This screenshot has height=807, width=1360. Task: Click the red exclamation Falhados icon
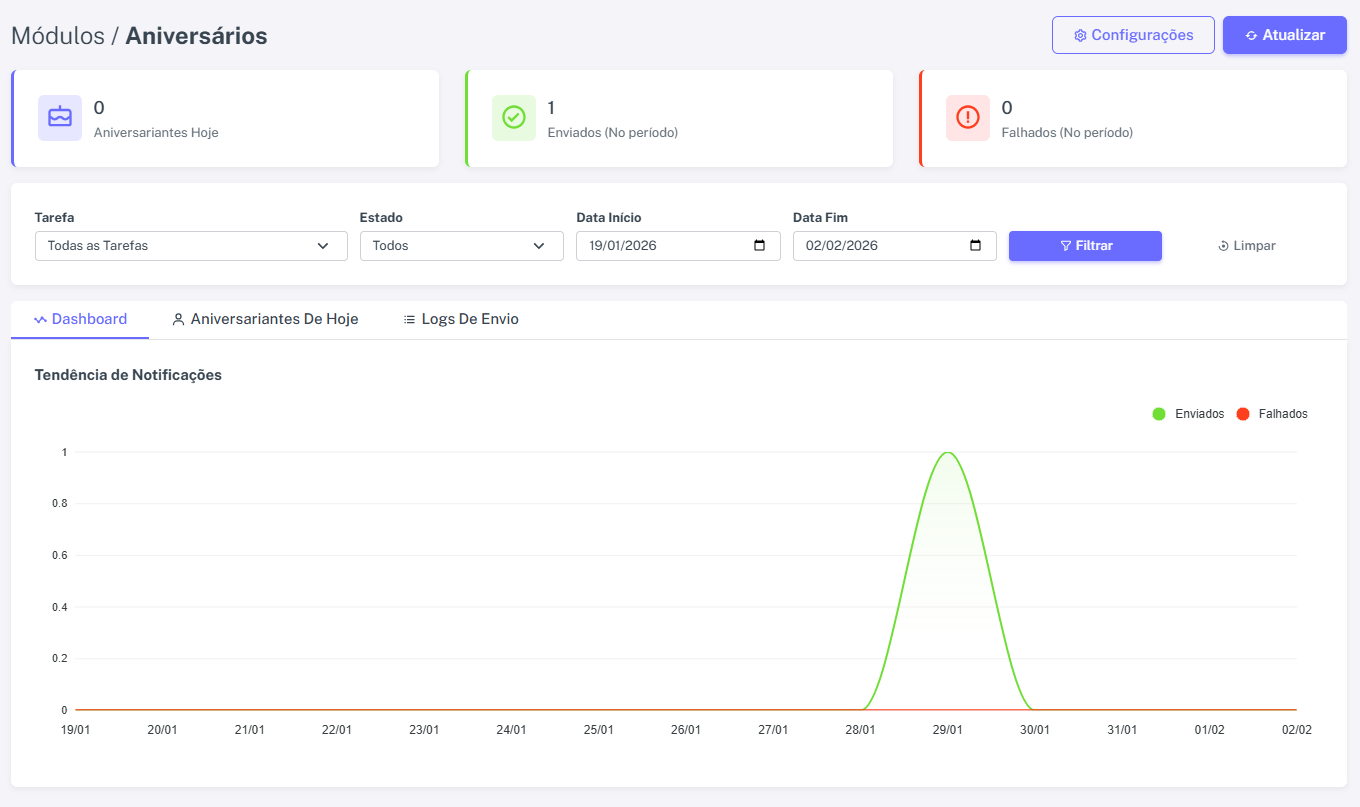[968, 118]
